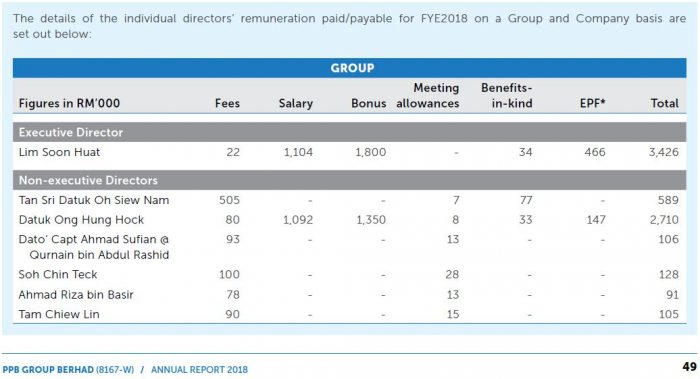The height and width of the screenshot is (379, 700).
Task: Click the Bonus column header
Action: pyautogui.click(x=368, y=103)
